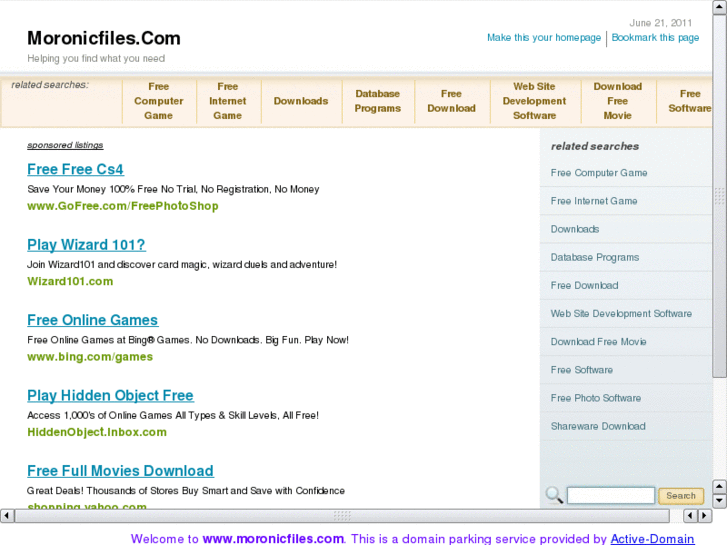
Task: Click the Search button
Action: 681,495
